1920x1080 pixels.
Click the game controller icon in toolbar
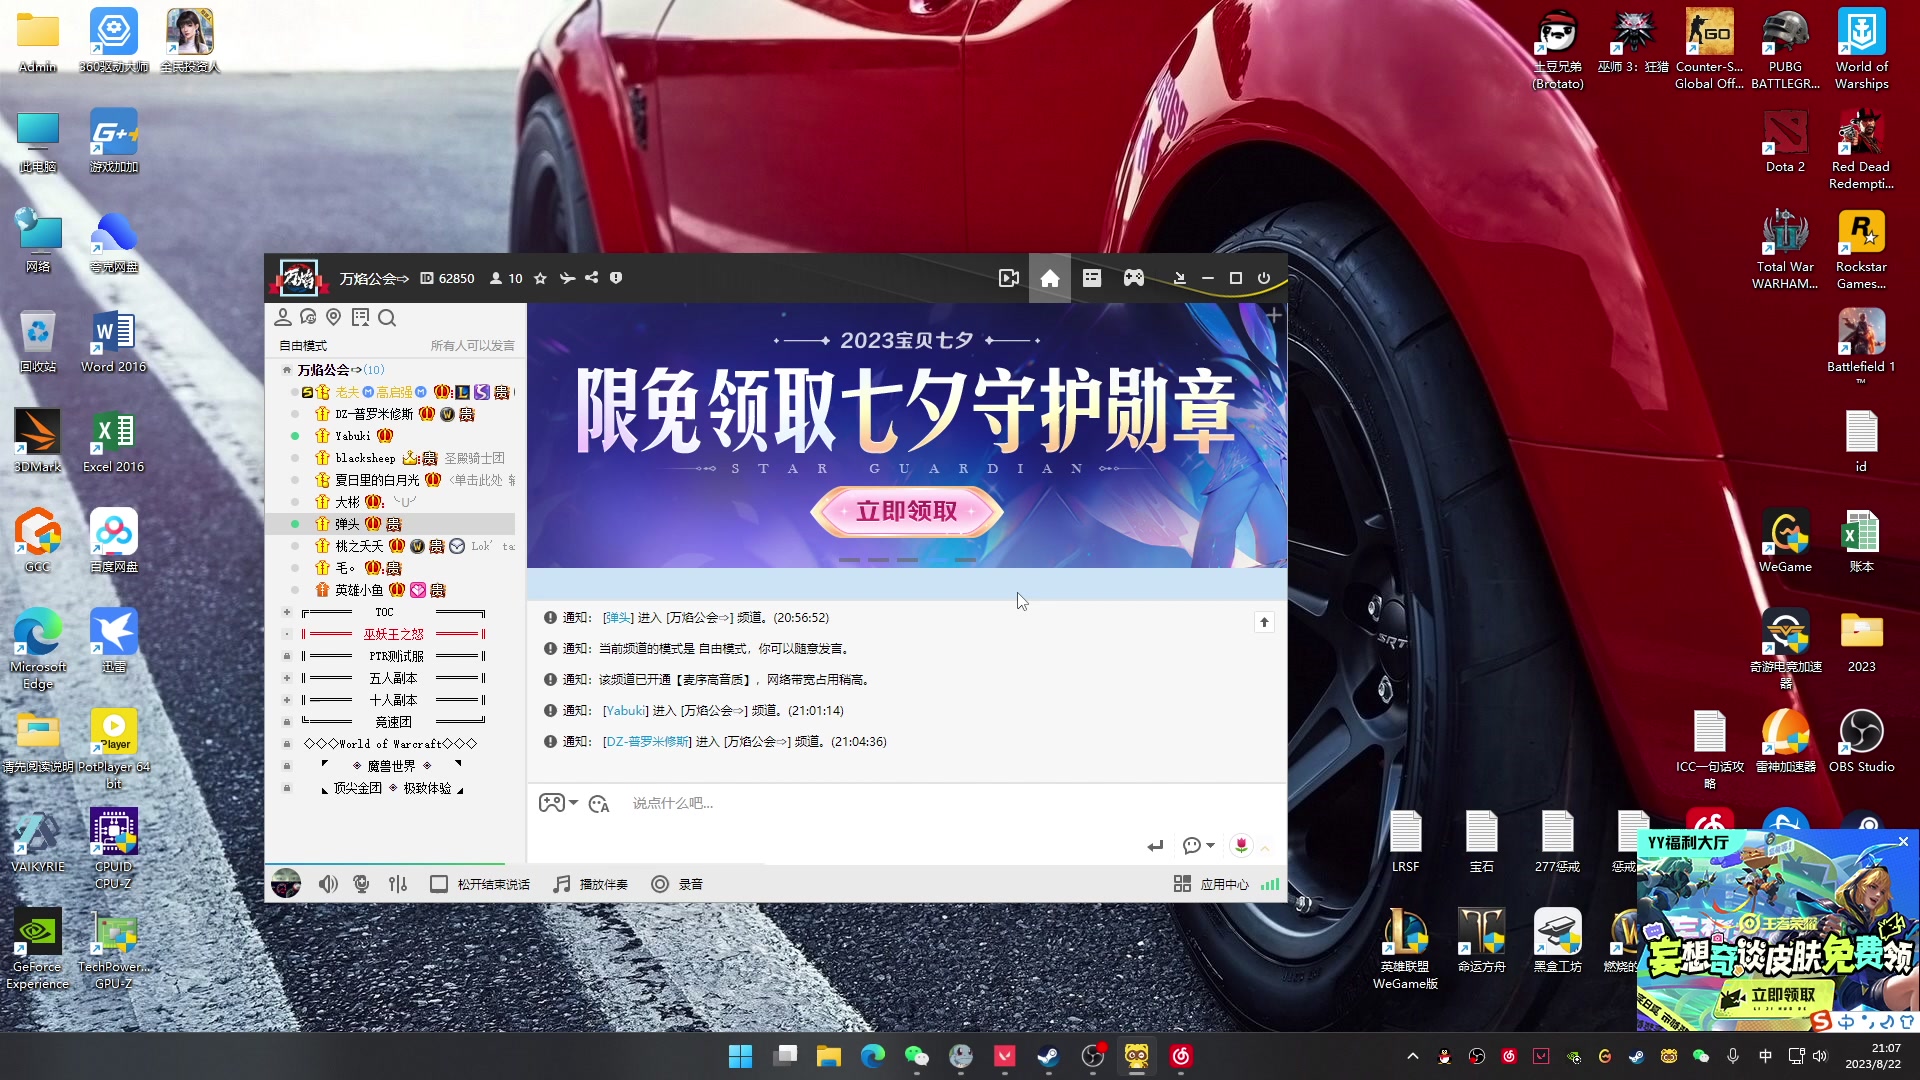(1133, 278)
